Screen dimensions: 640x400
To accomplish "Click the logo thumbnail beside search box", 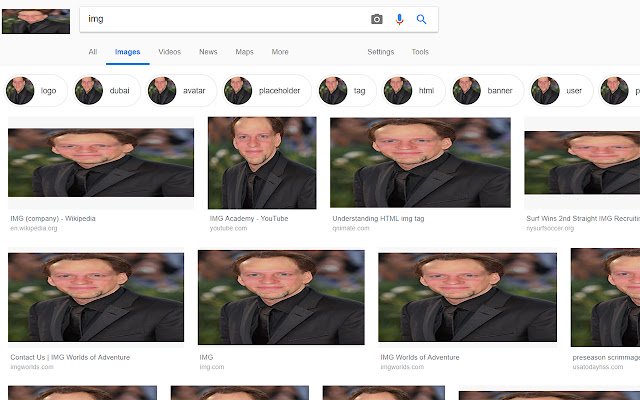I will (x=36, y=21).
